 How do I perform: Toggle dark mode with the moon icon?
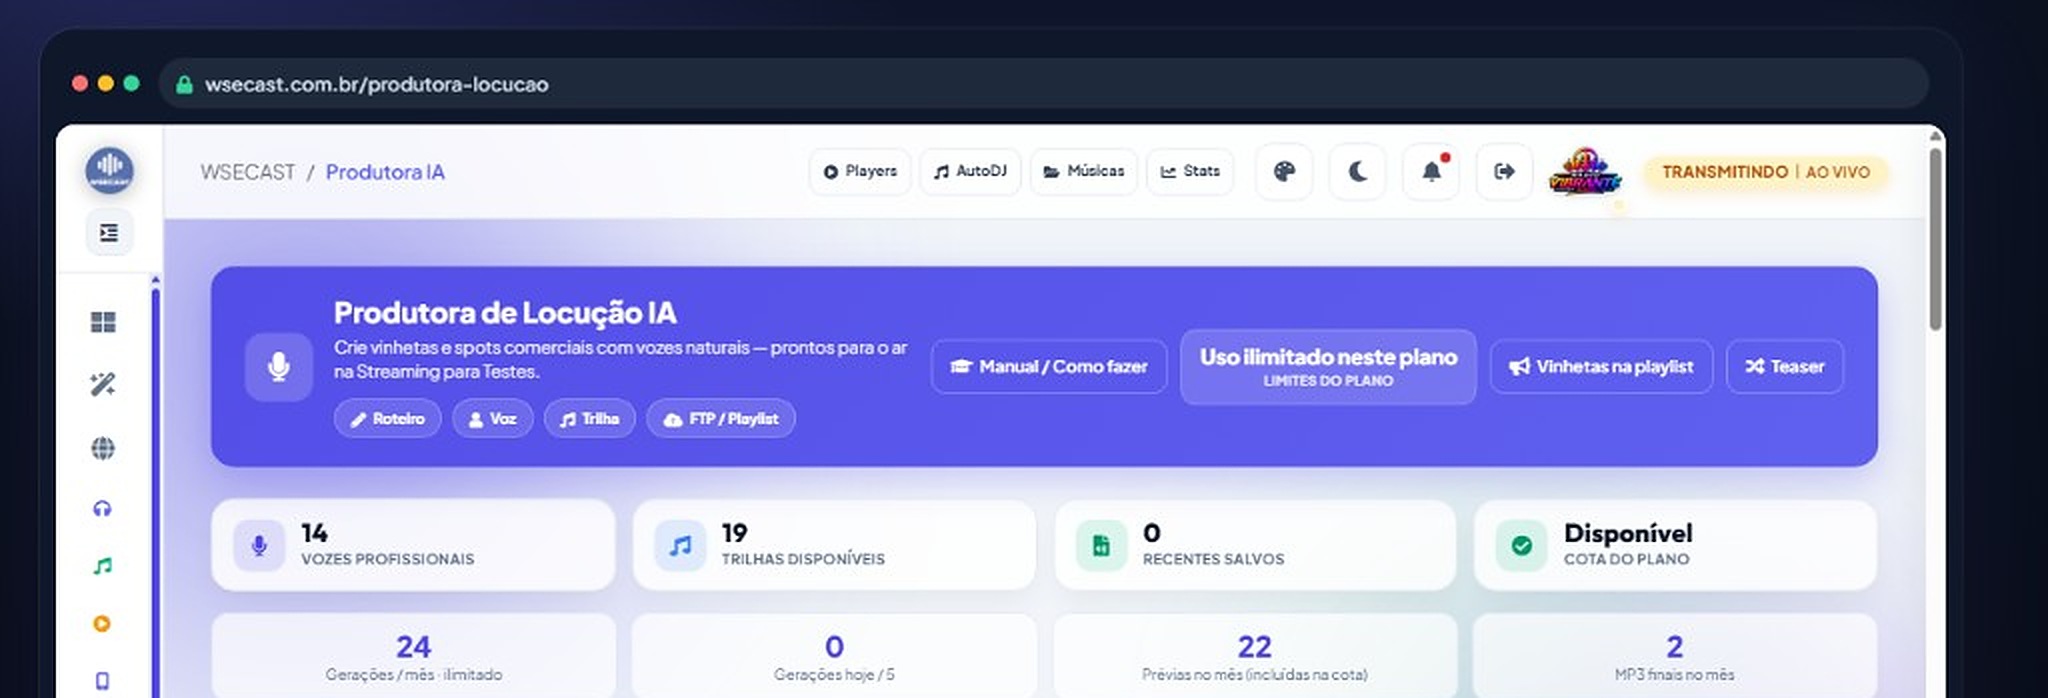point(1357,172)
